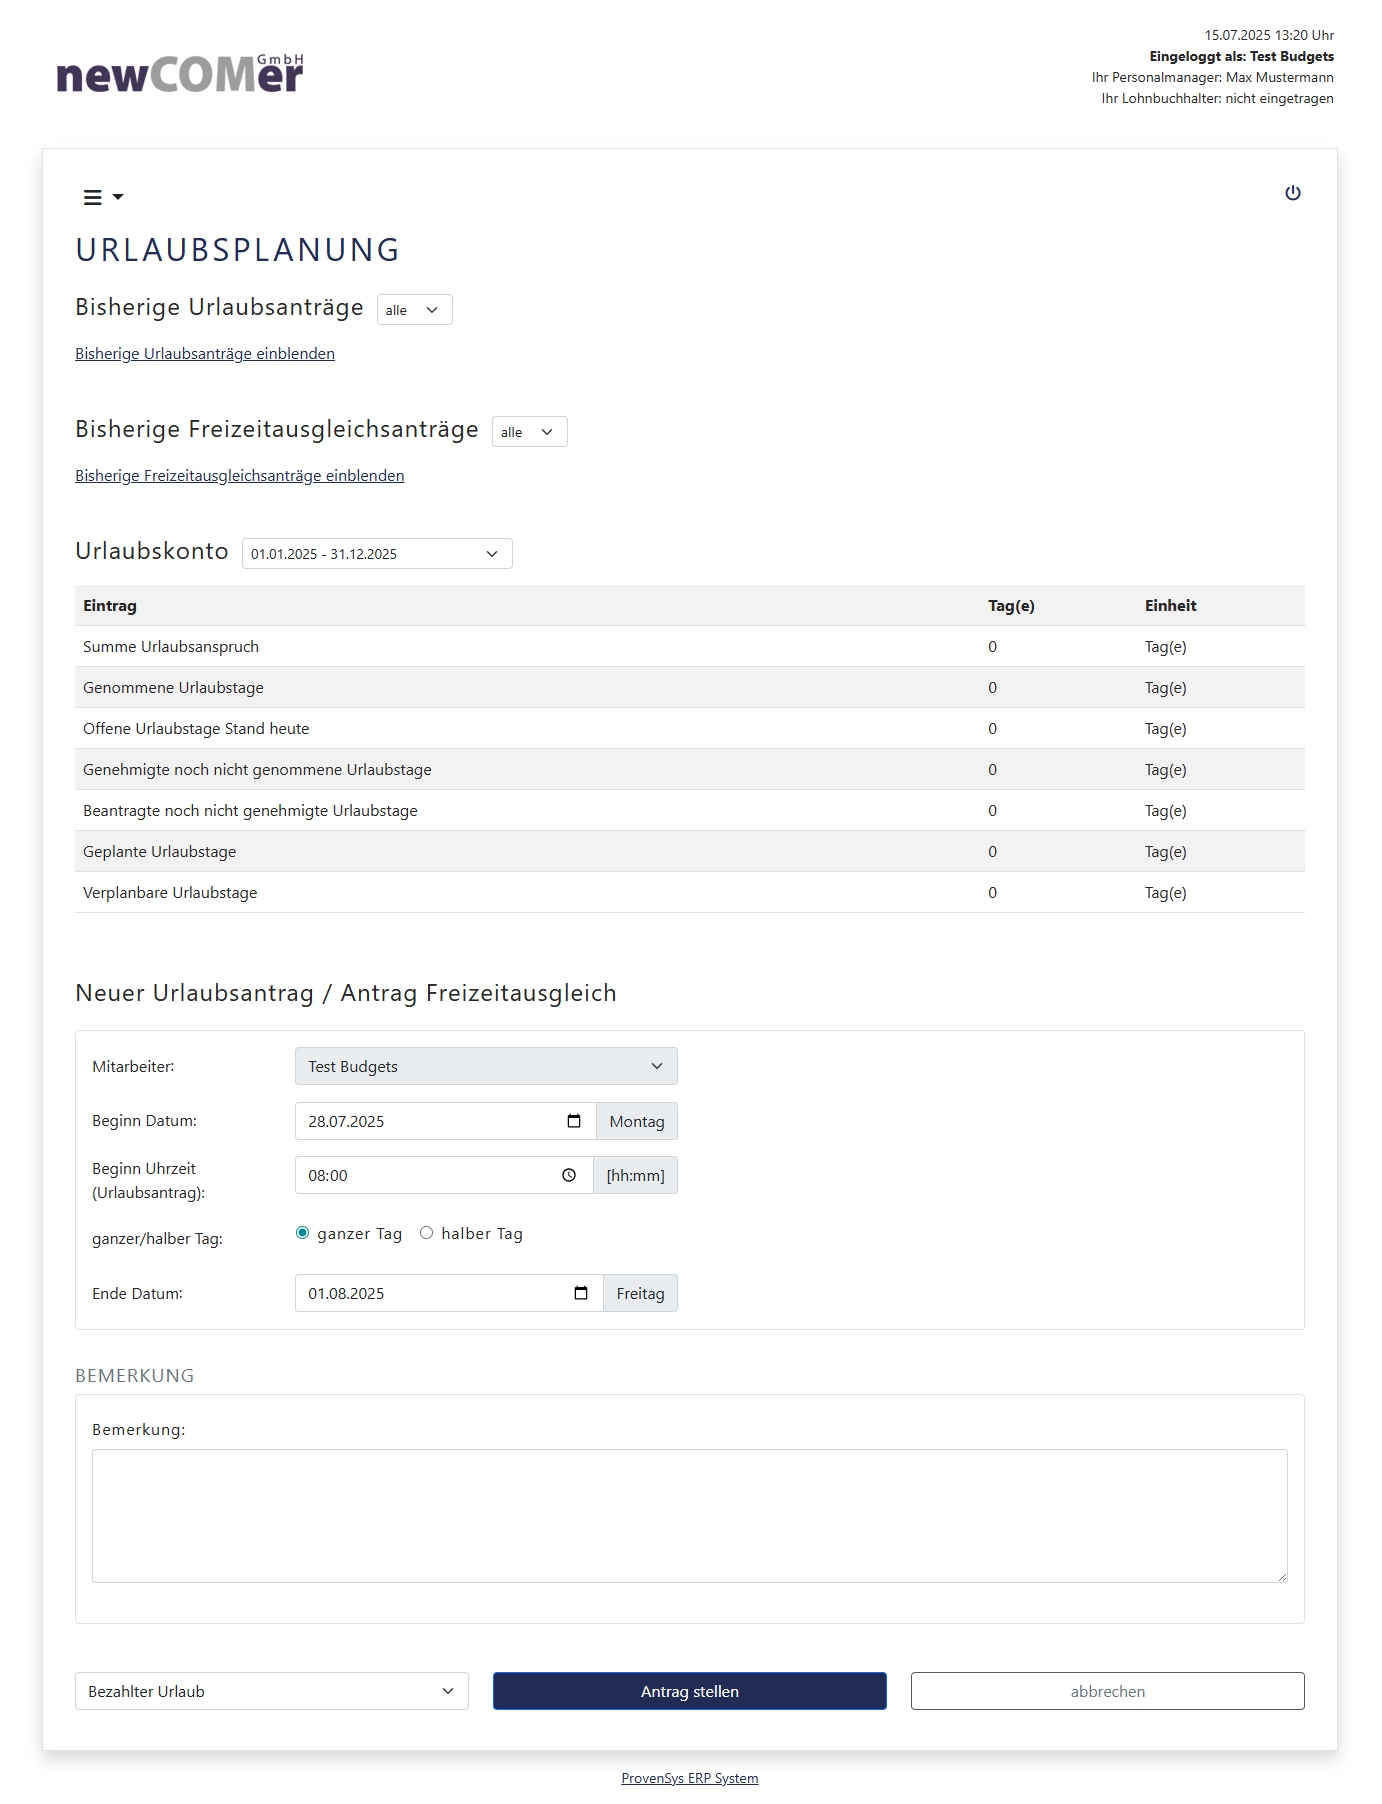Viewport: 1382px width, 1804px height.
Task: Click the newCOMer GmbH logo
Action: 180,74
